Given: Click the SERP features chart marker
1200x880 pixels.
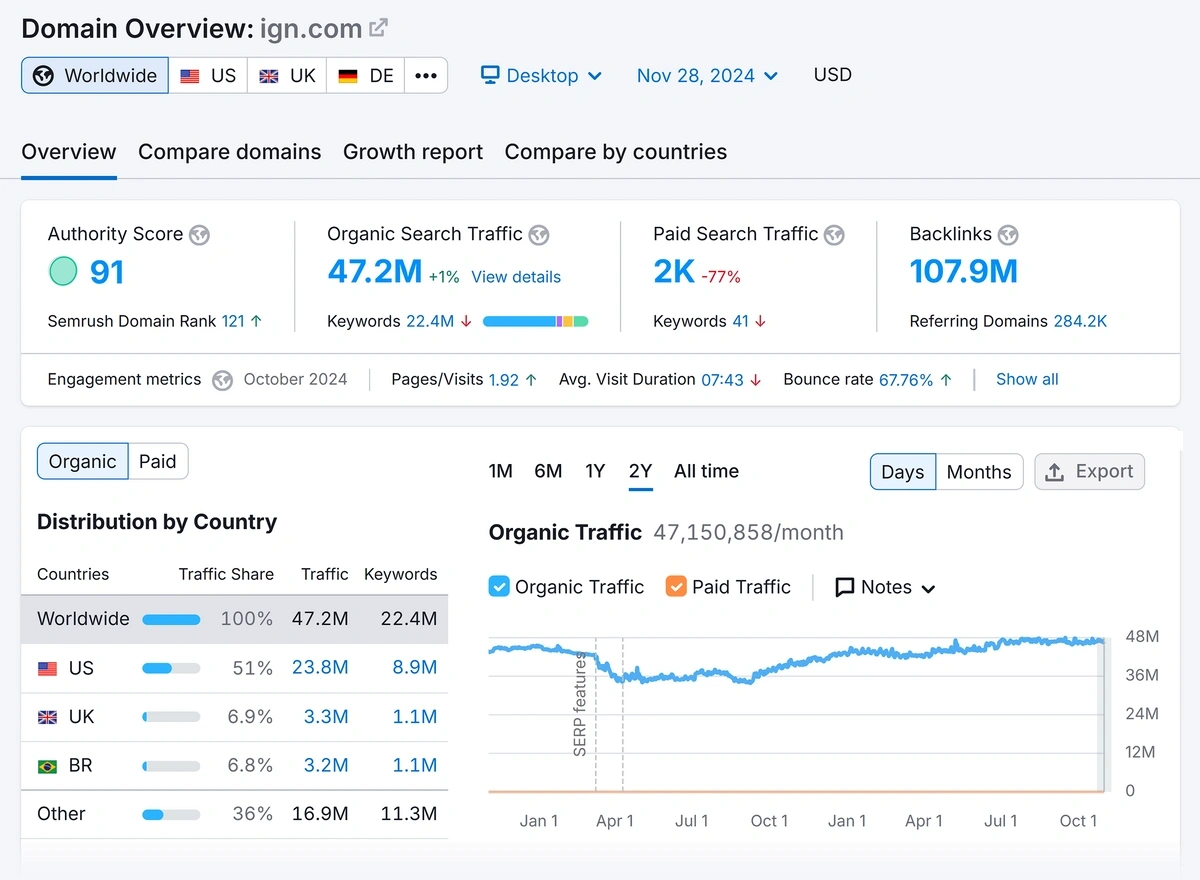Looking at the screenshot, I should click(x=580, y=705).
